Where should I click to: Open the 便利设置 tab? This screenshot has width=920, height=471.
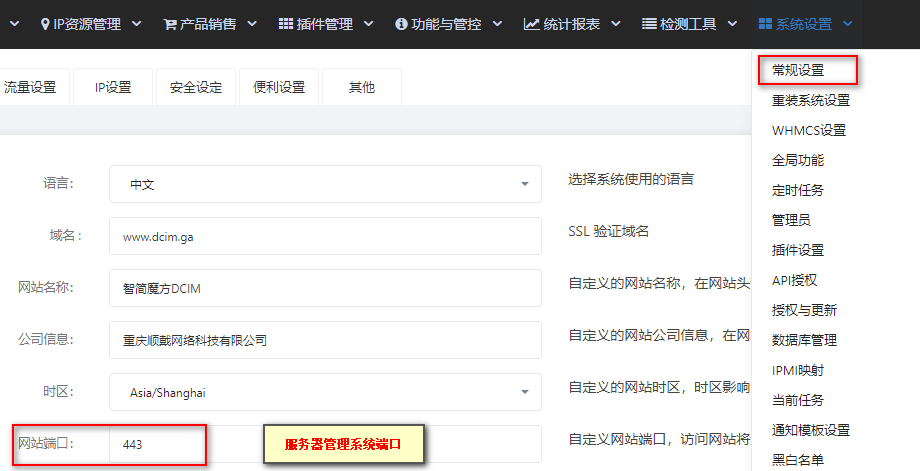pyautogui.click(x=279, y=87)
